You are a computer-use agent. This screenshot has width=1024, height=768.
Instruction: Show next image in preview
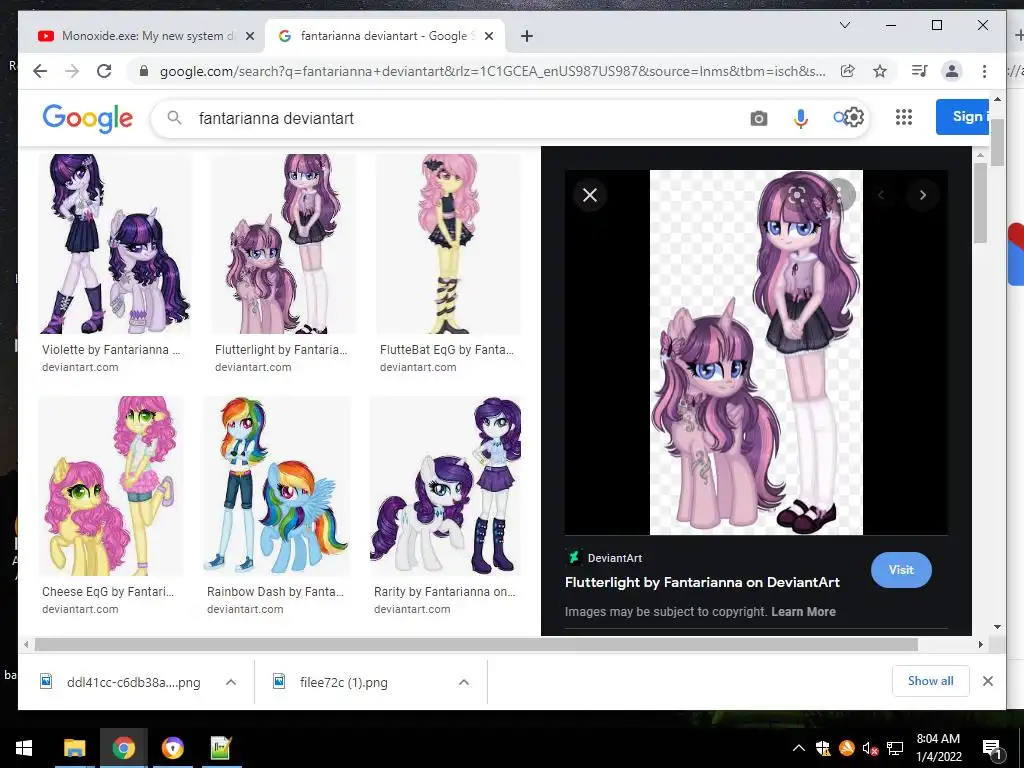click(x=923, y=195)
